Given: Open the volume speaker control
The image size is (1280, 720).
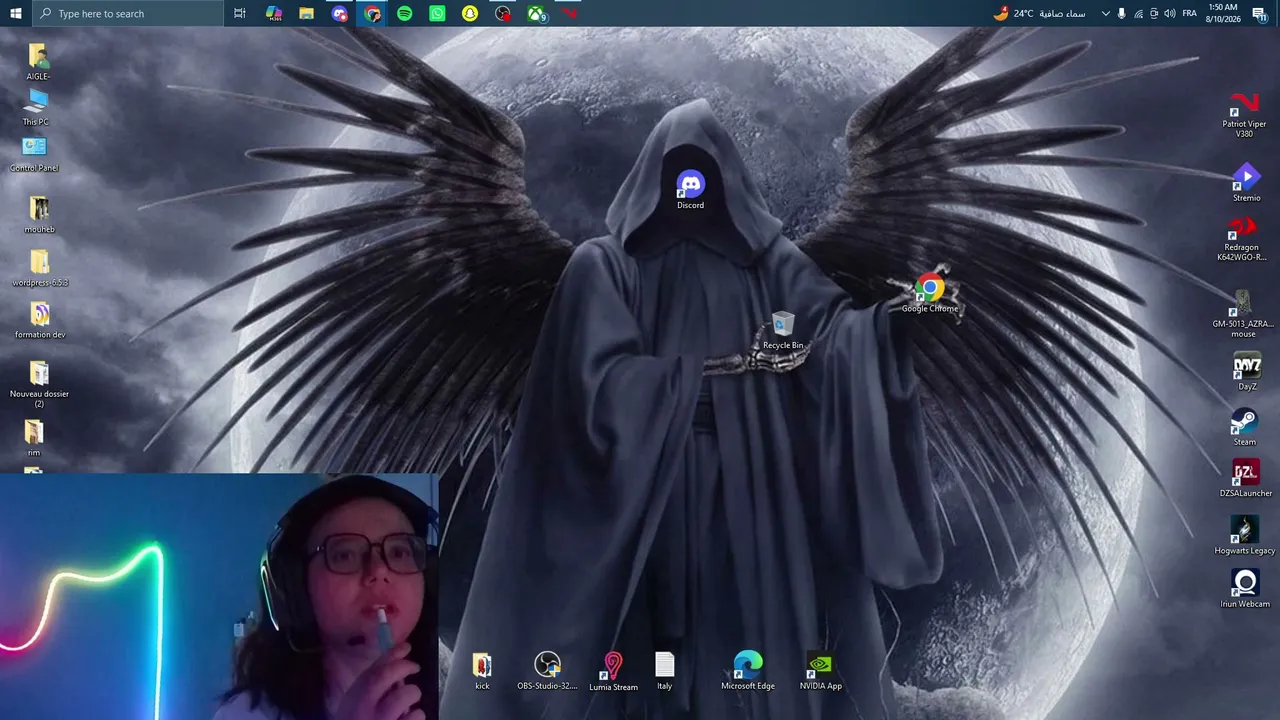Looking at the screenshot, I should point(1170,13).
